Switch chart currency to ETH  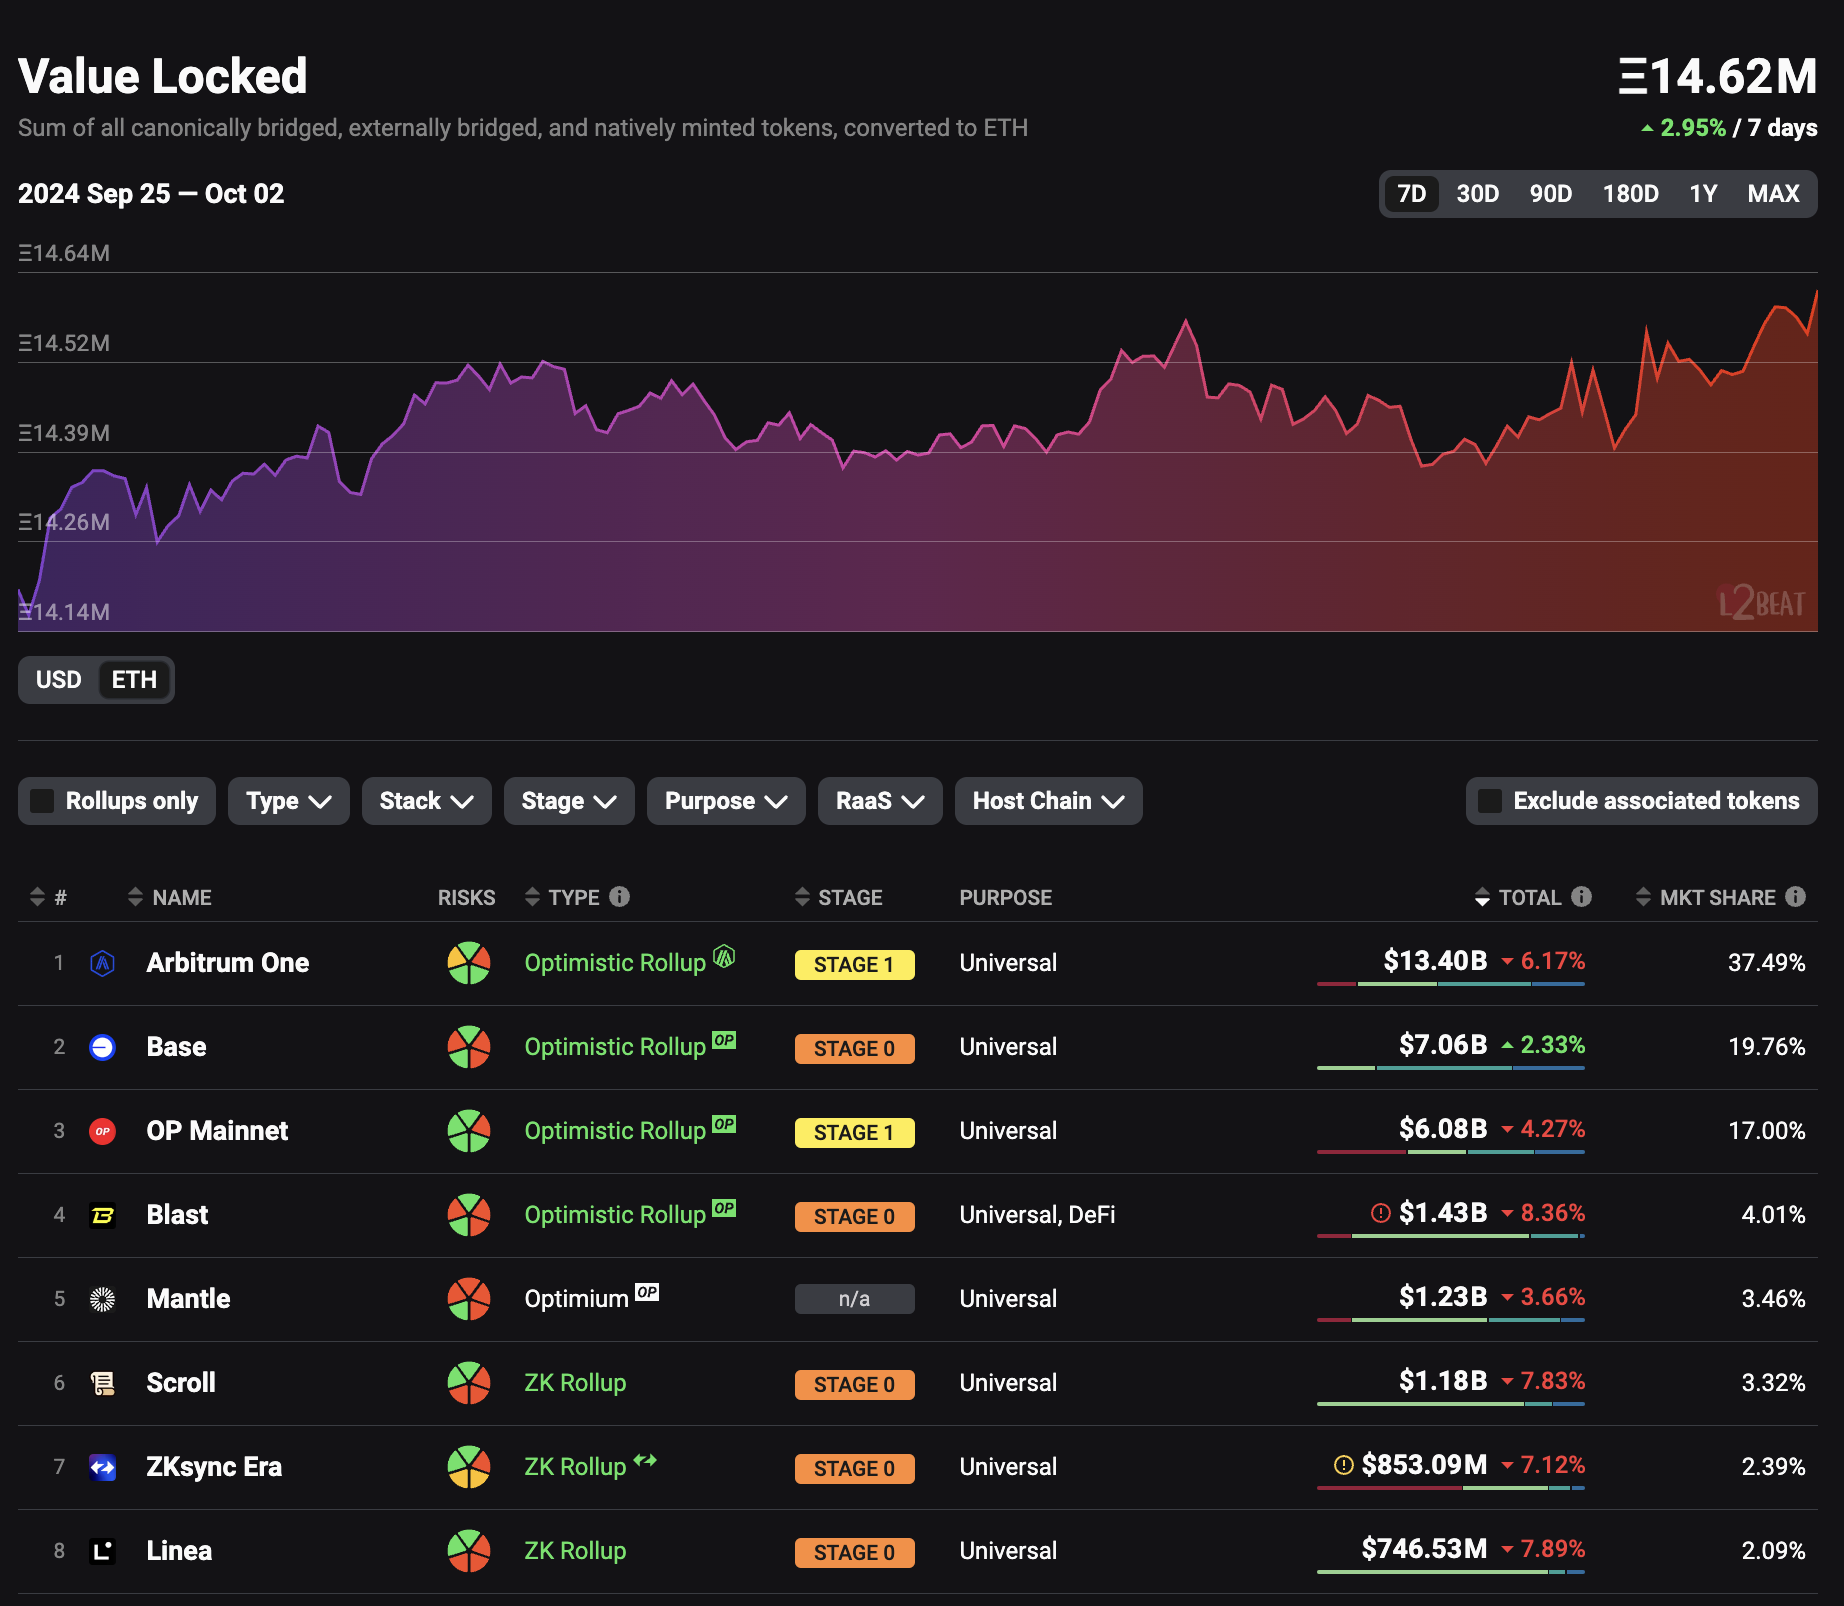134,680
